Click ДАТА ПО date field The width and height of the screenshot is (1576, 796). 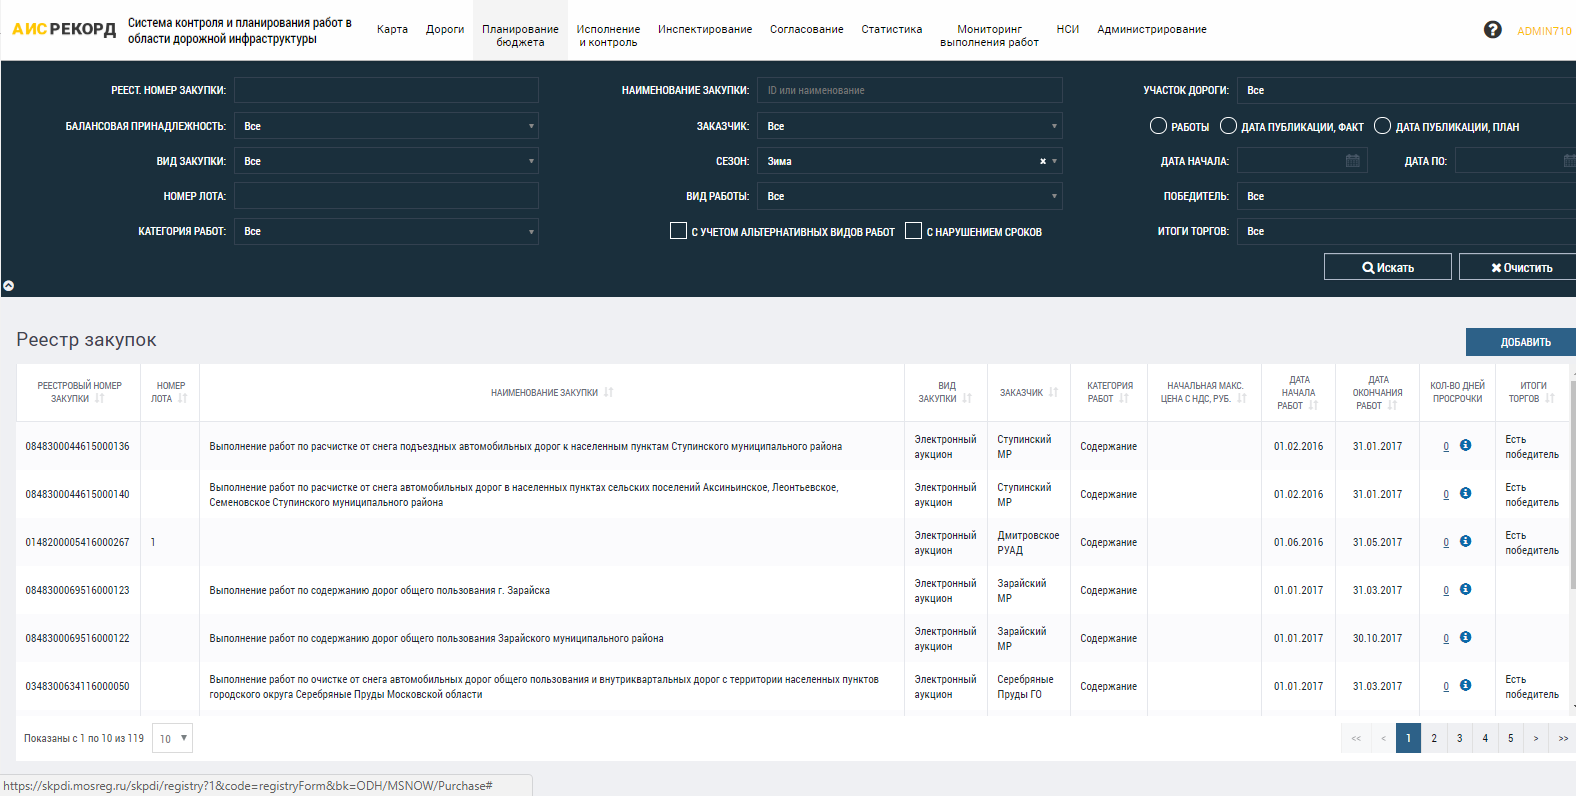(x=1515, y=161)
